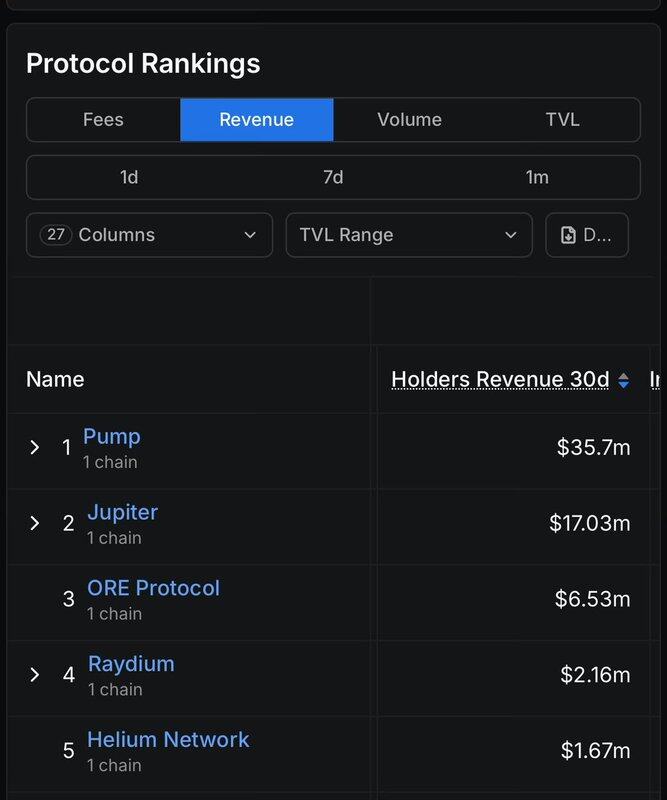The image size is (667, 800).
Task: Open the Jupiter protocol link
Action: (x=122, y=513)
